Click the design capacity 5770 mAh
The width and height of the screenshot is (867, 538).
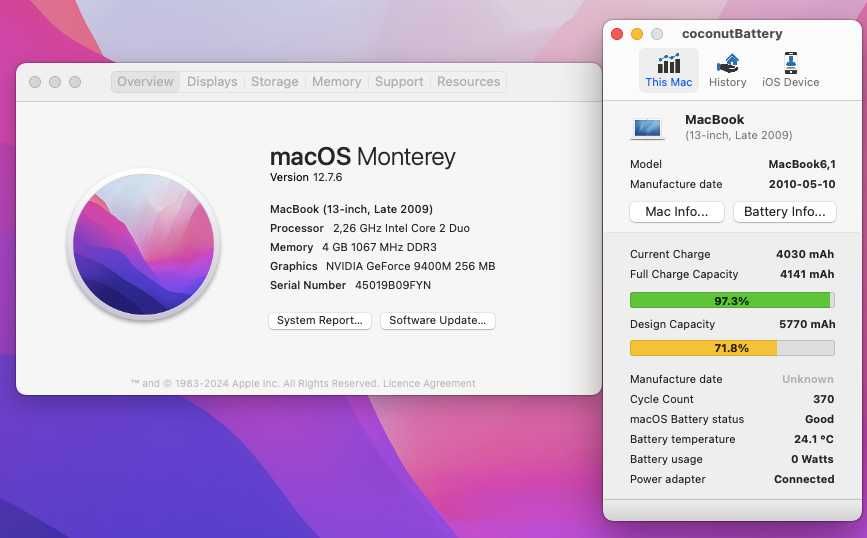[x=807, y=324]
